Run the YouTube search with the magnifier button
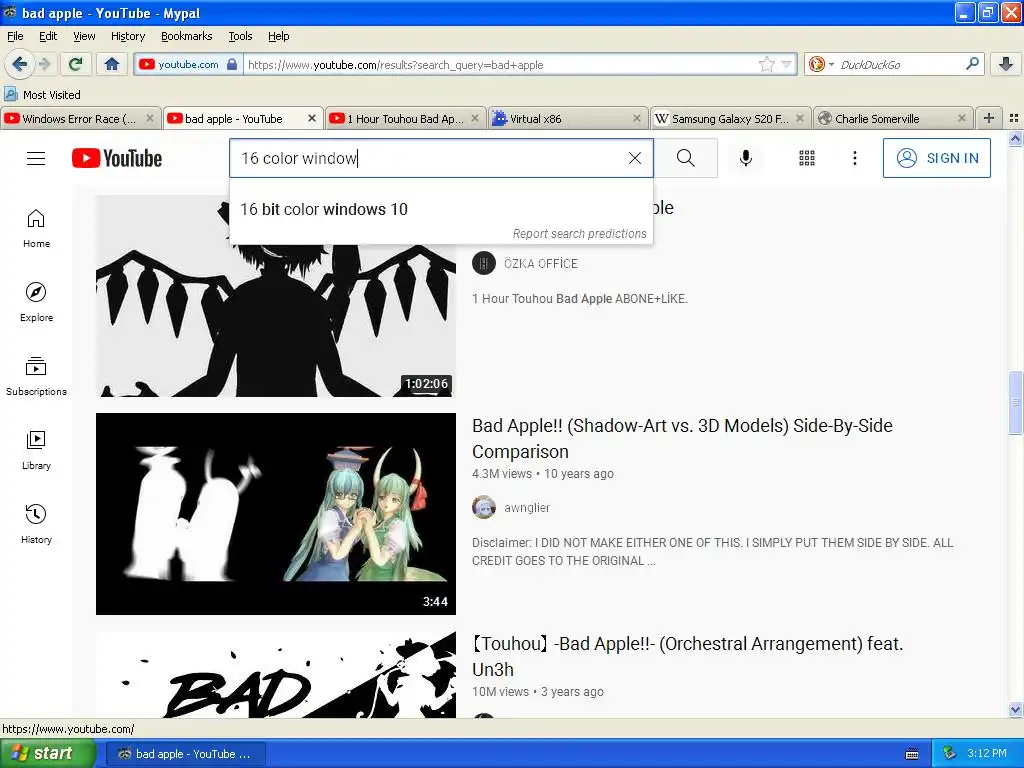 pos(686,158)
